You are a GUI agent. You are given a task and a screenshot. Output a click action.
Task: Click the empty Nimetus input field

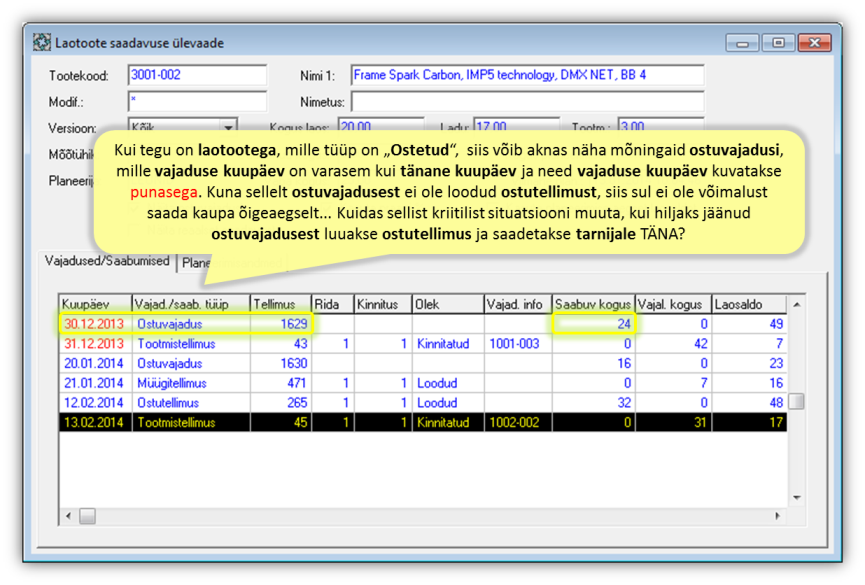click(527, 102)
